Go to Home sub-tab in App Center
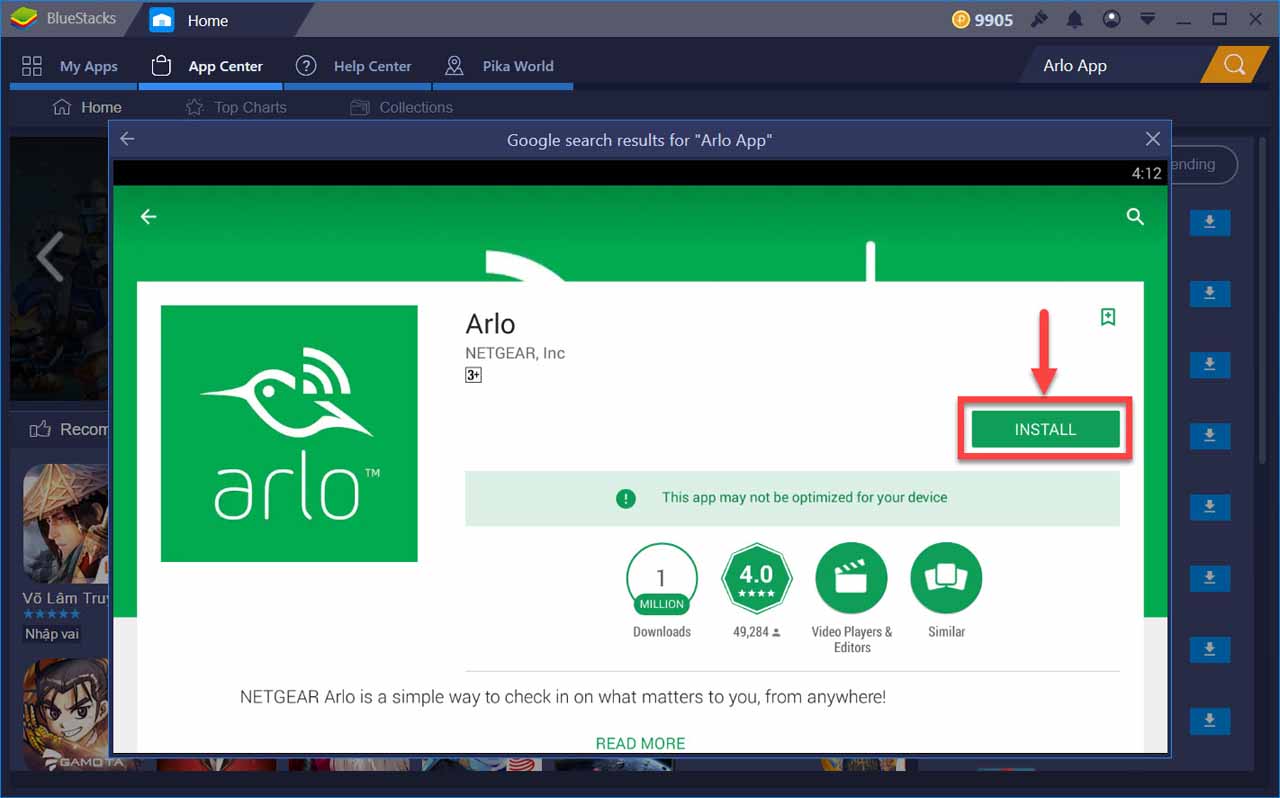1280x798 pixels. tap(87, 107)
